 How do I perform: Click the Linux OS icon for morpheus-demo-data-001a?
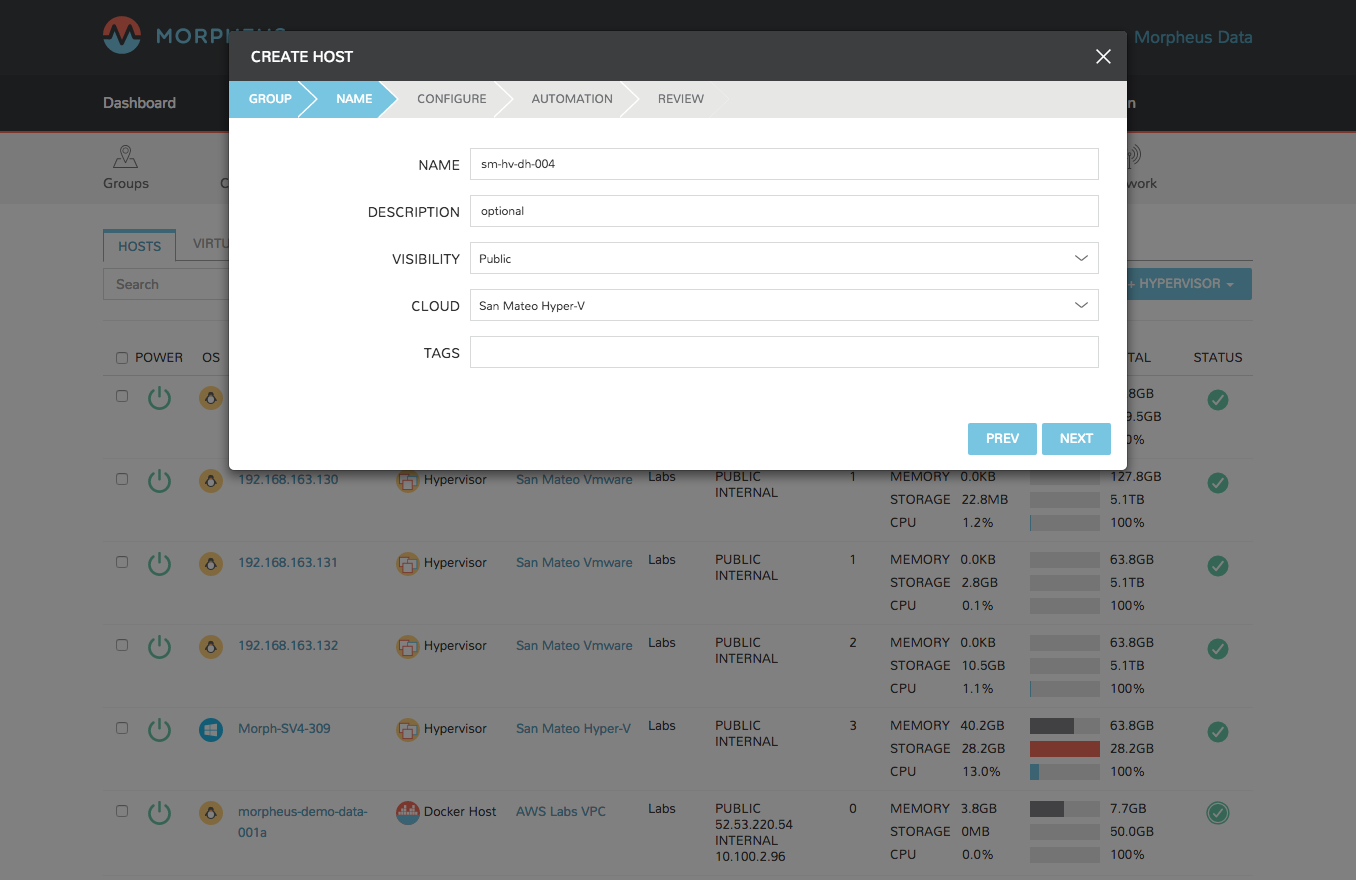click(210, 813)
